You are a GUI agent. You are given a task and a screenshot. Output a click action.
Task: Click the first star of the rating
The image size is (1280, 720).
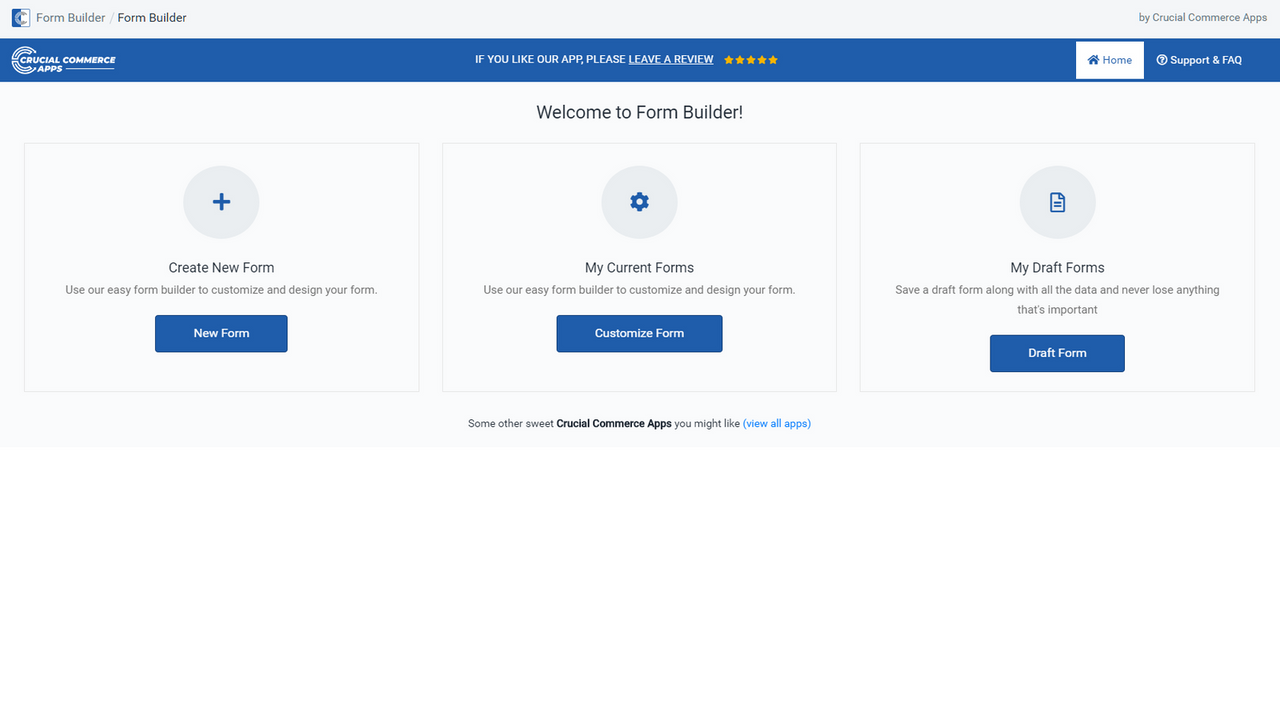coord(727,59)
